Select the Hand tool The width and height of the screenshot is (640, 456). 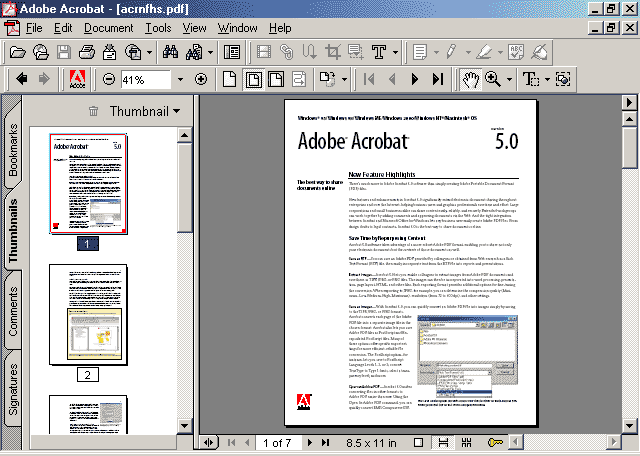[x=471, y=79]
